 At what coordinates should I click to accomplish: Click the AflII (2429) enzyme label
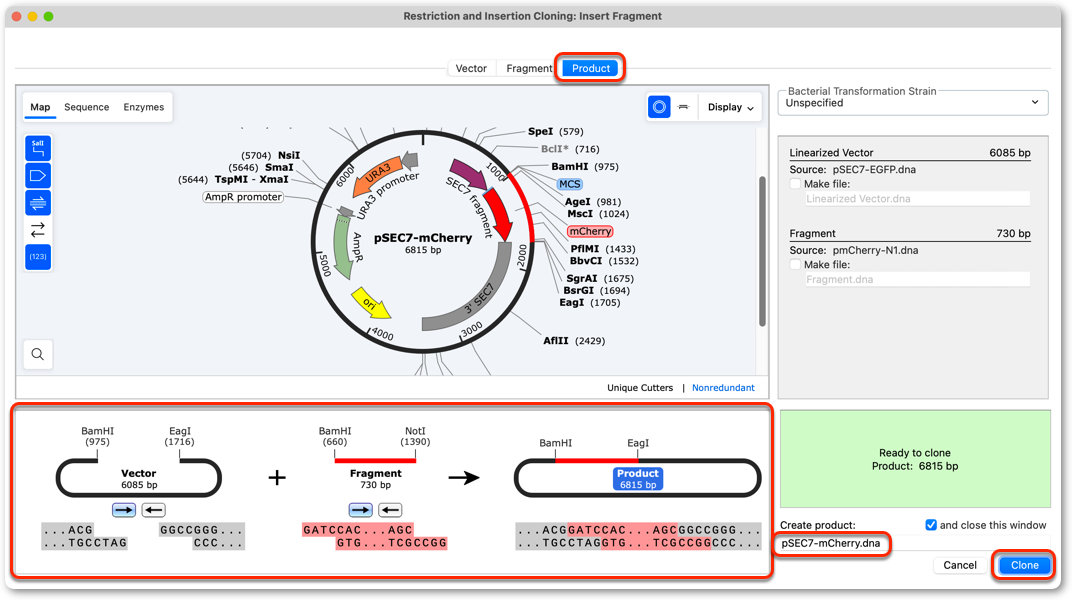[x=574, y=340]
